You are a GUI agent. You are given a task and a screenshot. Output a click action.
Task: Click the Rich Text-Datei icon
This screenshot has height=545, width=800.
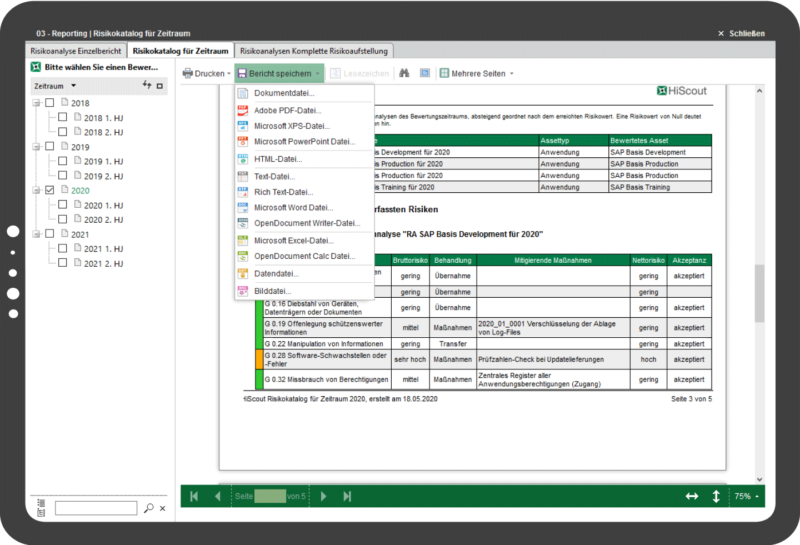point(243,192)
